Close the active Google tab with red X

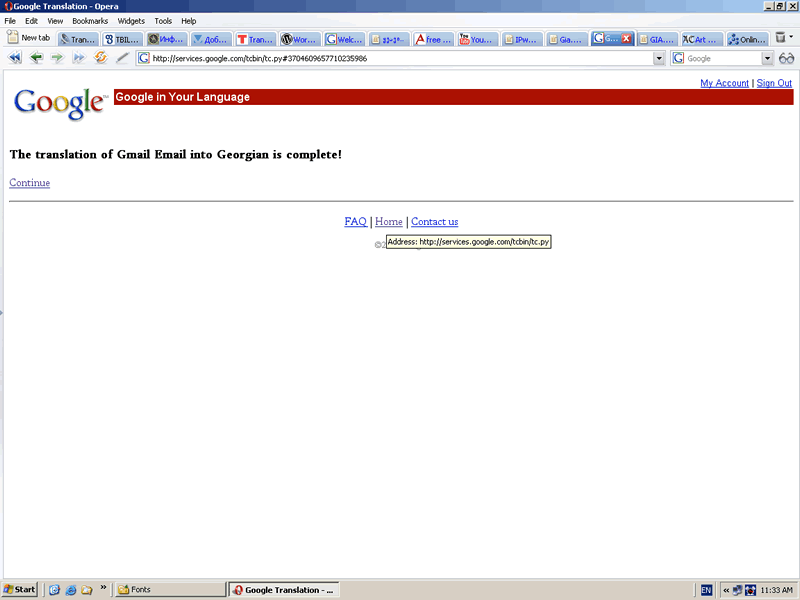tap(627, 39)
